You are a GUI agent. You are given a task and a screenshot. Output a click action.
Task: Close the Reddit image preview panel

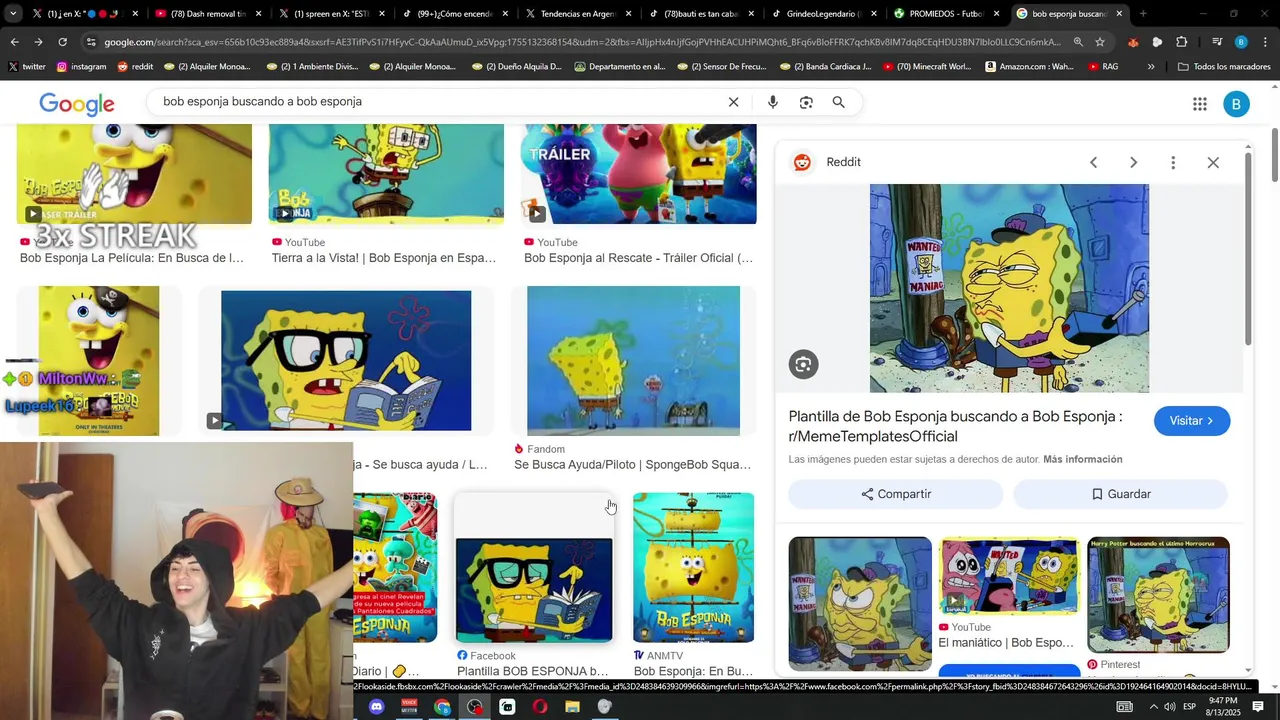[x=1213, y=162]
